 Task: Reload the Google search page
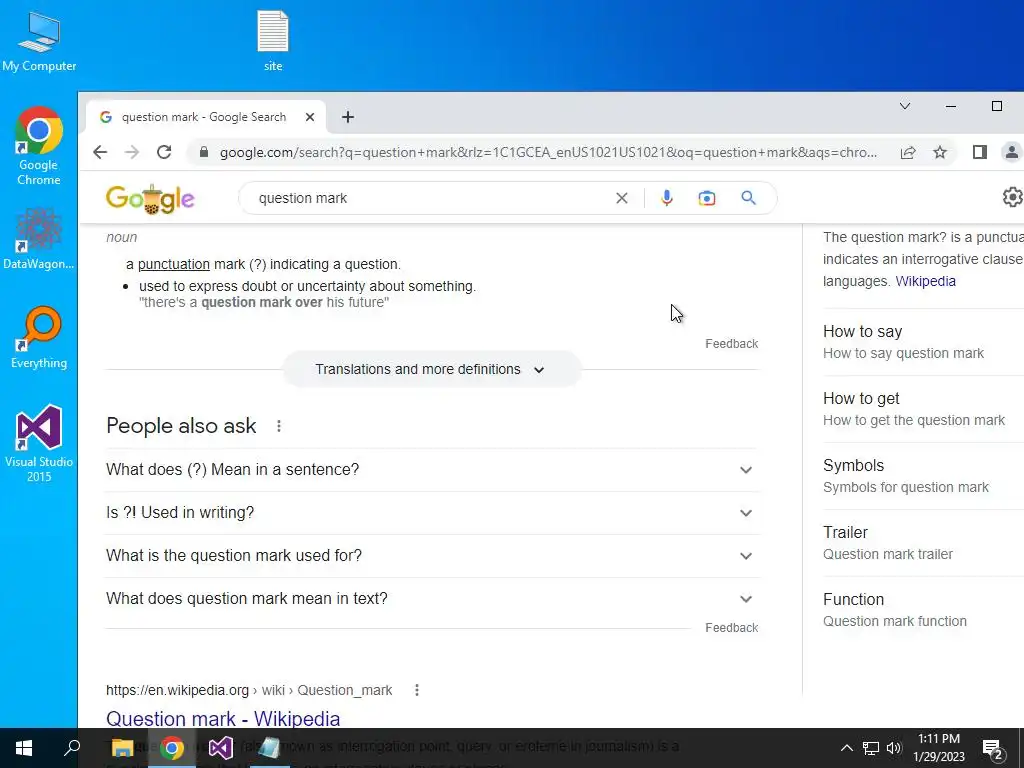[x=164, y=152]
